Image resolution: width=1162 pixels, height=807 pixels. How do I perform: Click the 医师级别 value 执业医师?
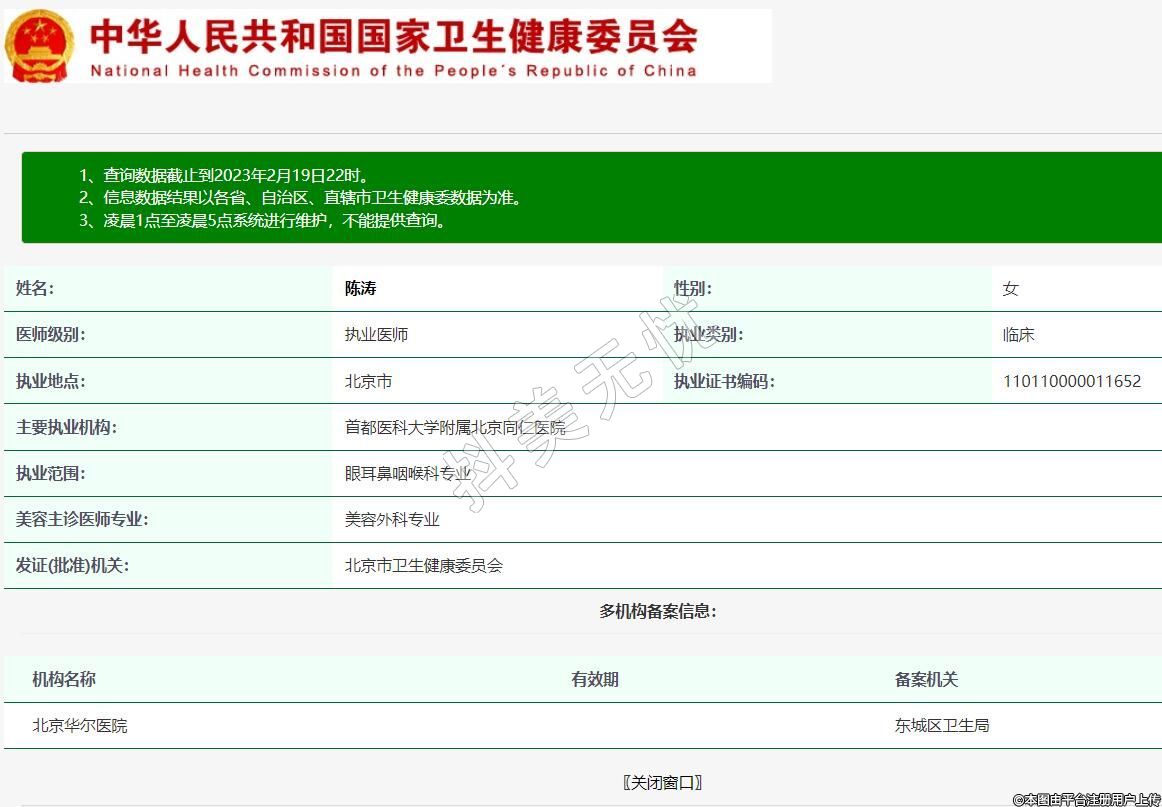click(x=376, y=335)
